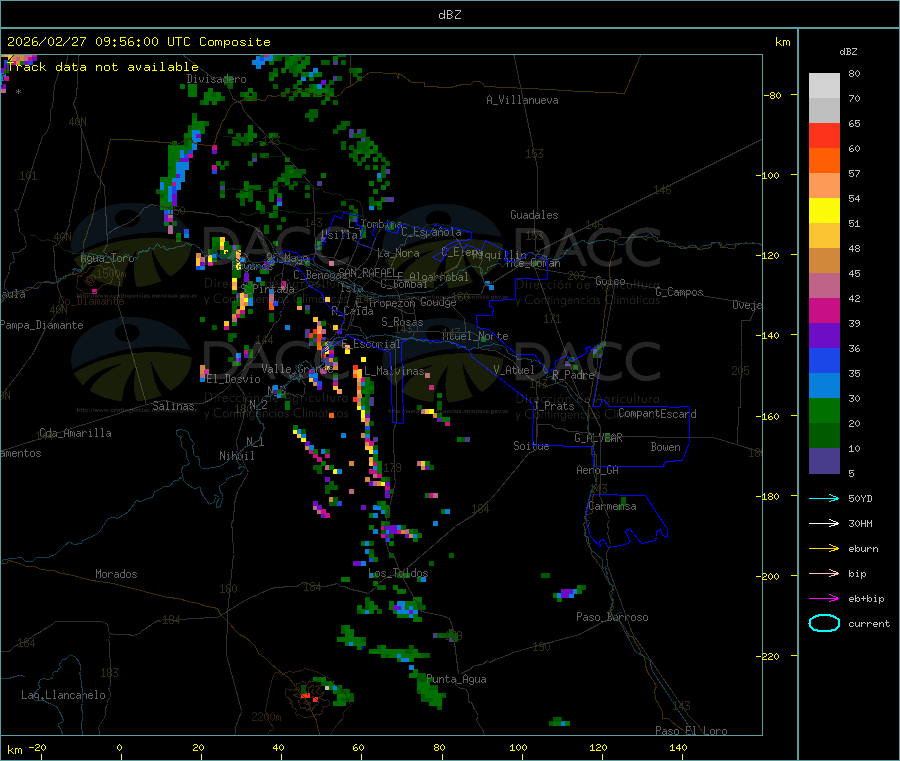Select the red swatch in dBZ legend
The height and width of the screenshot is (761, 900).
coord(824,135)
